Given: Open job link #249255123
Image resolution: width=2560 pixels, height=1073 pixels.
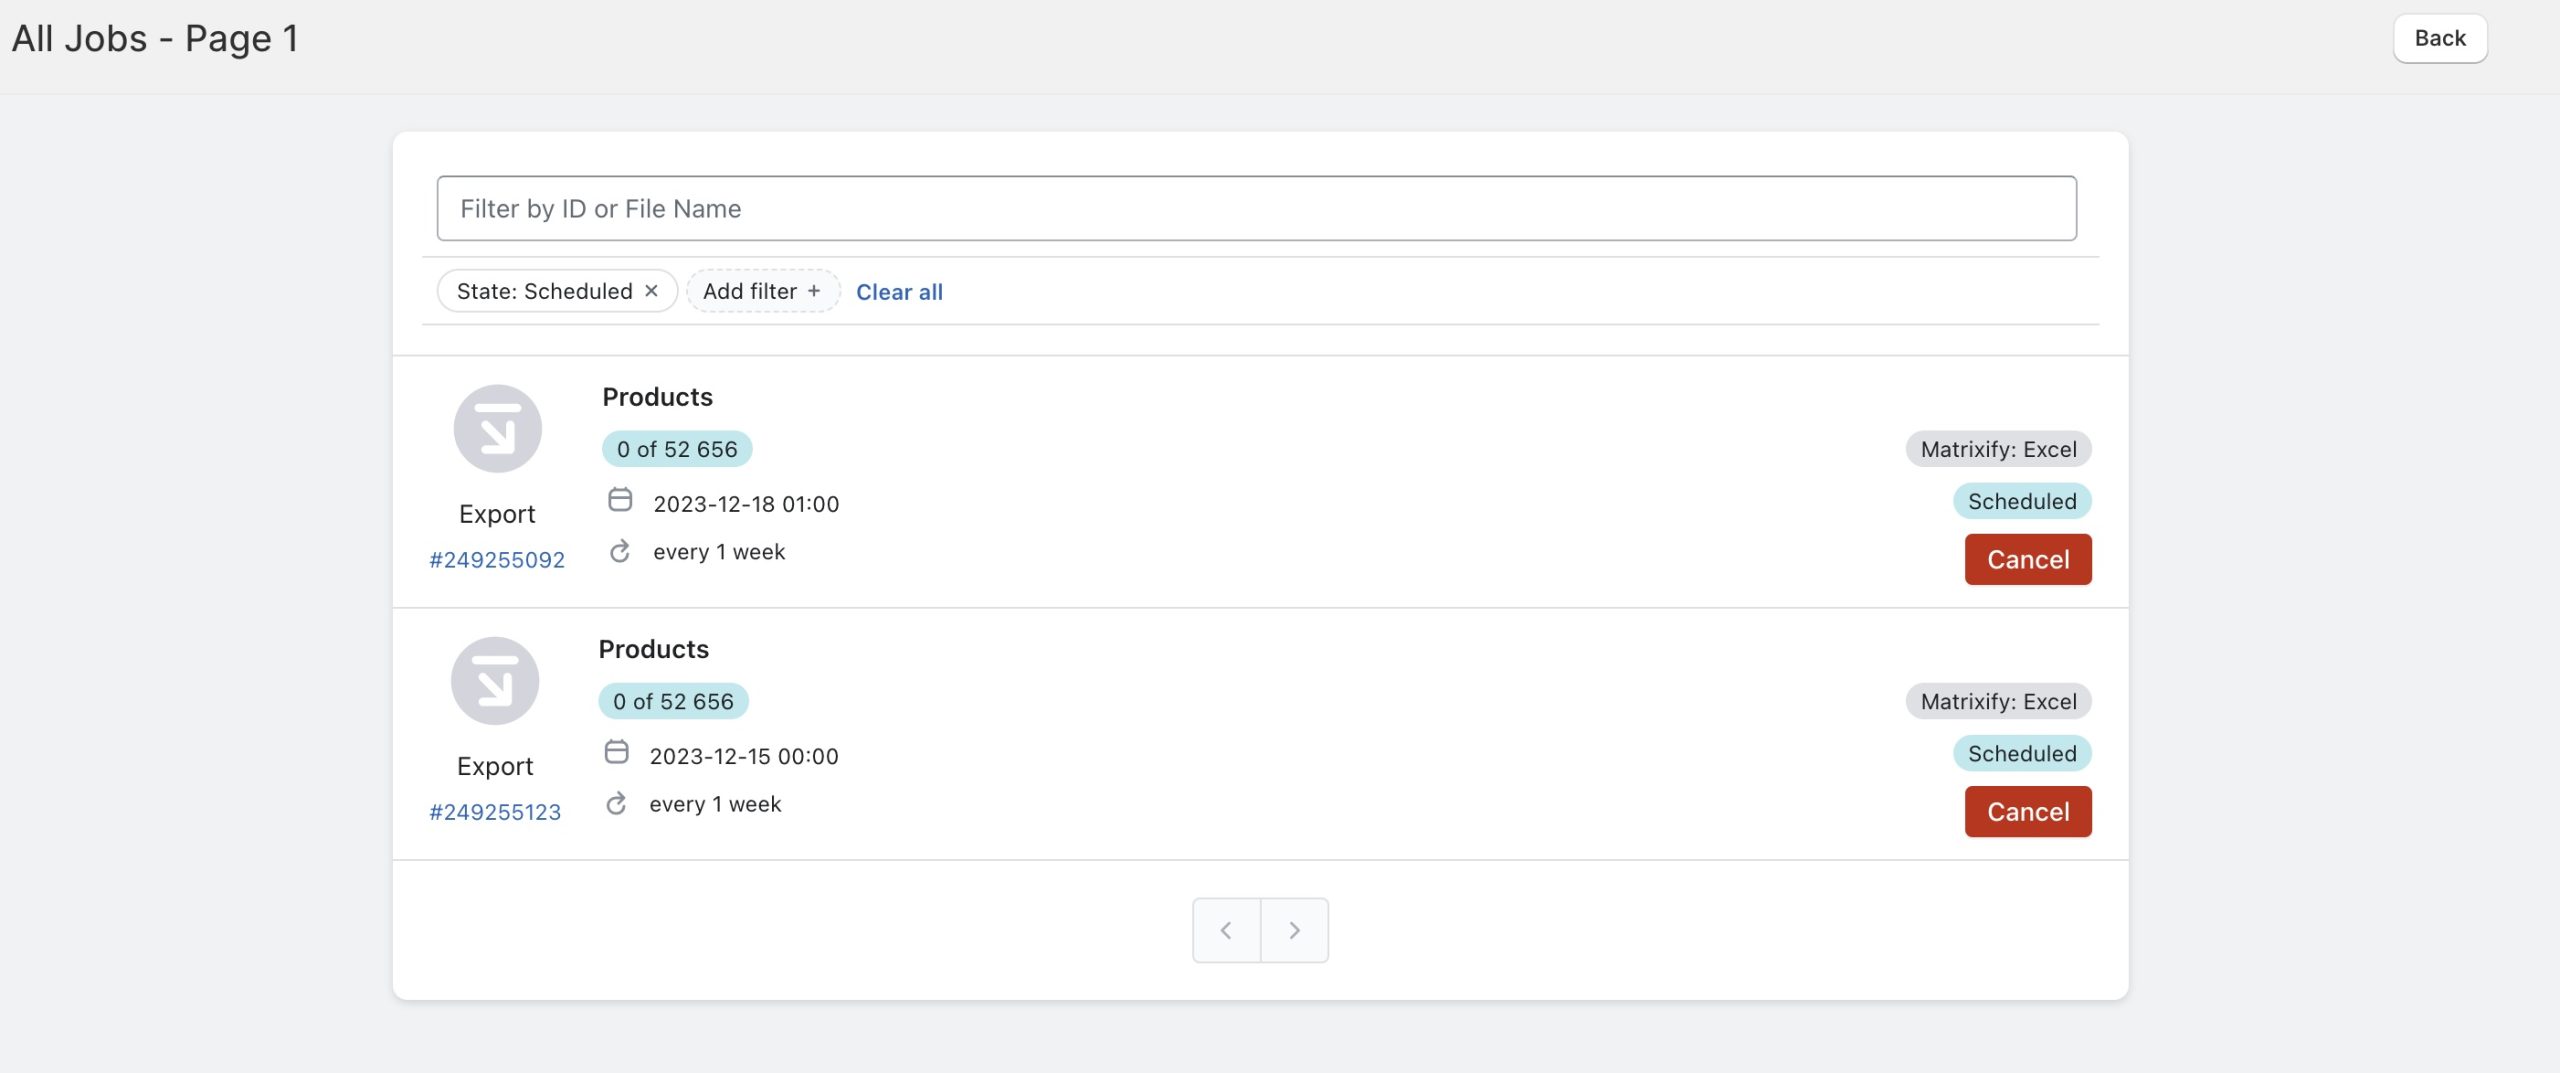Looking at the screenshot, I should [495, 812].
